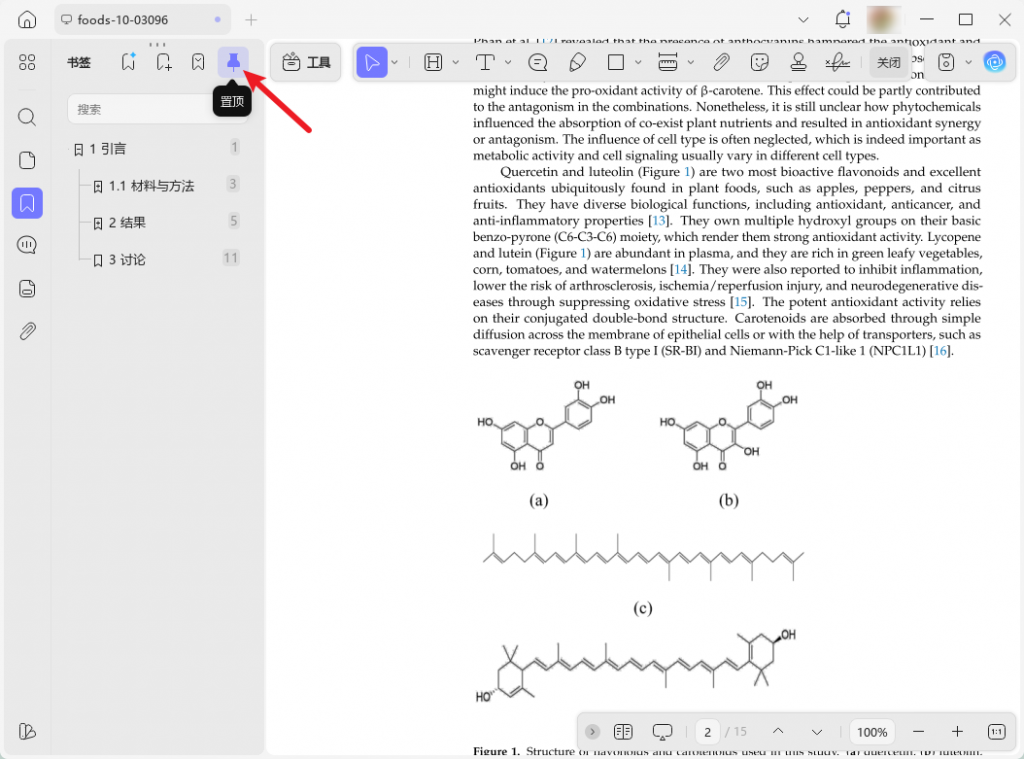The height and width of the screenshot is (759, 1024).
Task: Click the 关闭 button in toolbar
Action: point(888,62)
